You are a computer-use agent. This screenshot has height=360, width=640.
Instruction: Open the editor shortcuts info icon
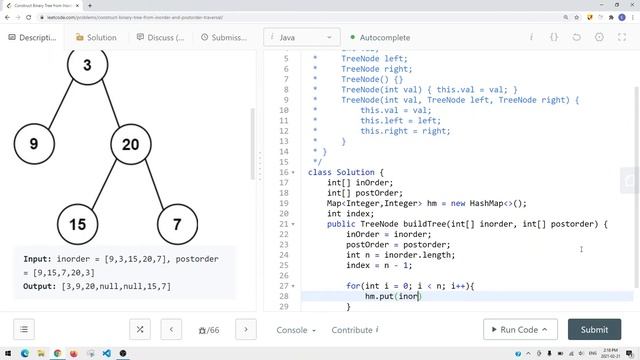coord(531,37)
